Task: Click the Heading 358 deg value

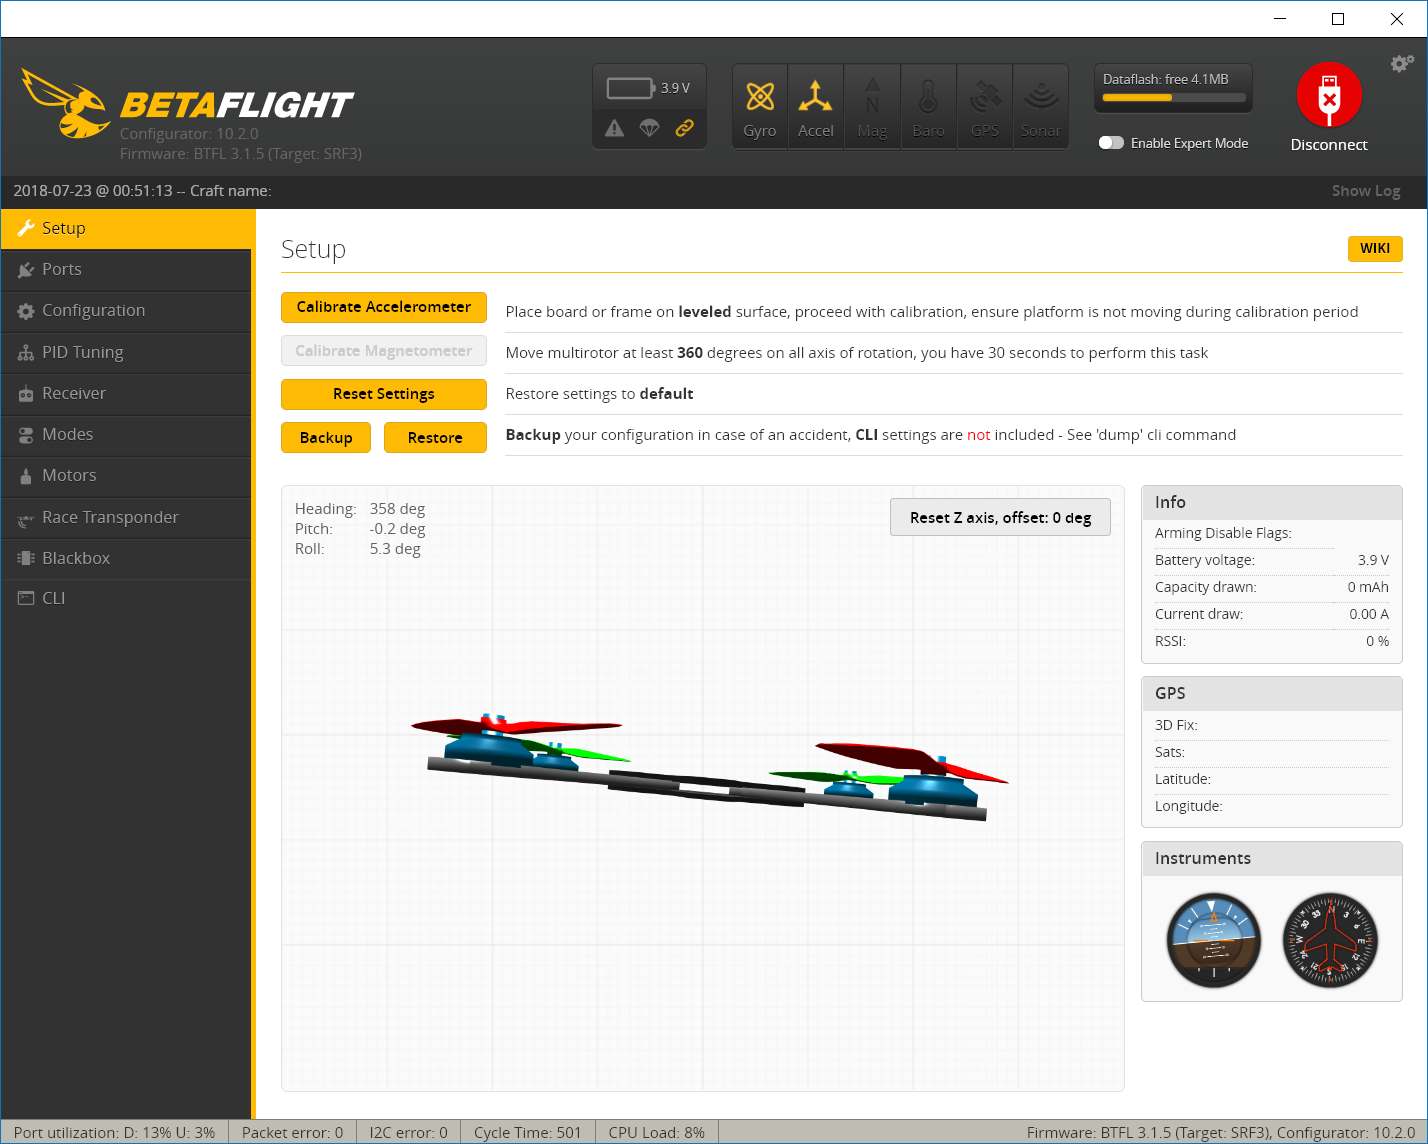Action: coord(397,509)
